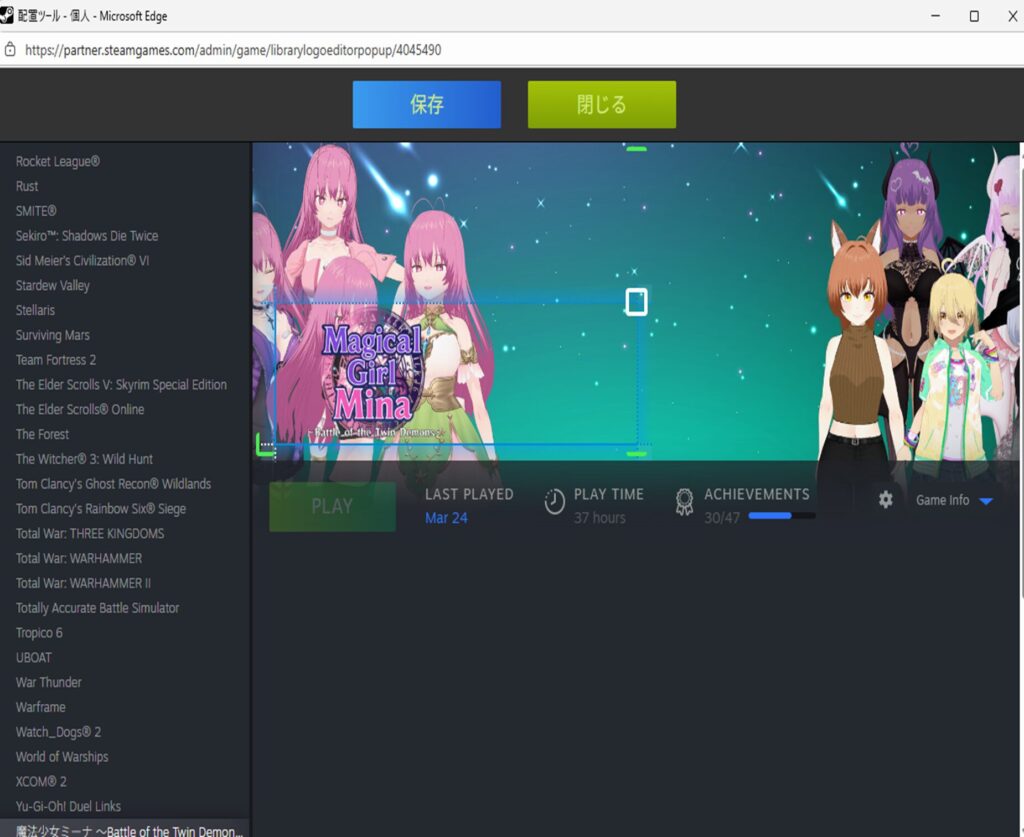
Task: Click the site padlock icon in address bar
Action: pos(11,49)
